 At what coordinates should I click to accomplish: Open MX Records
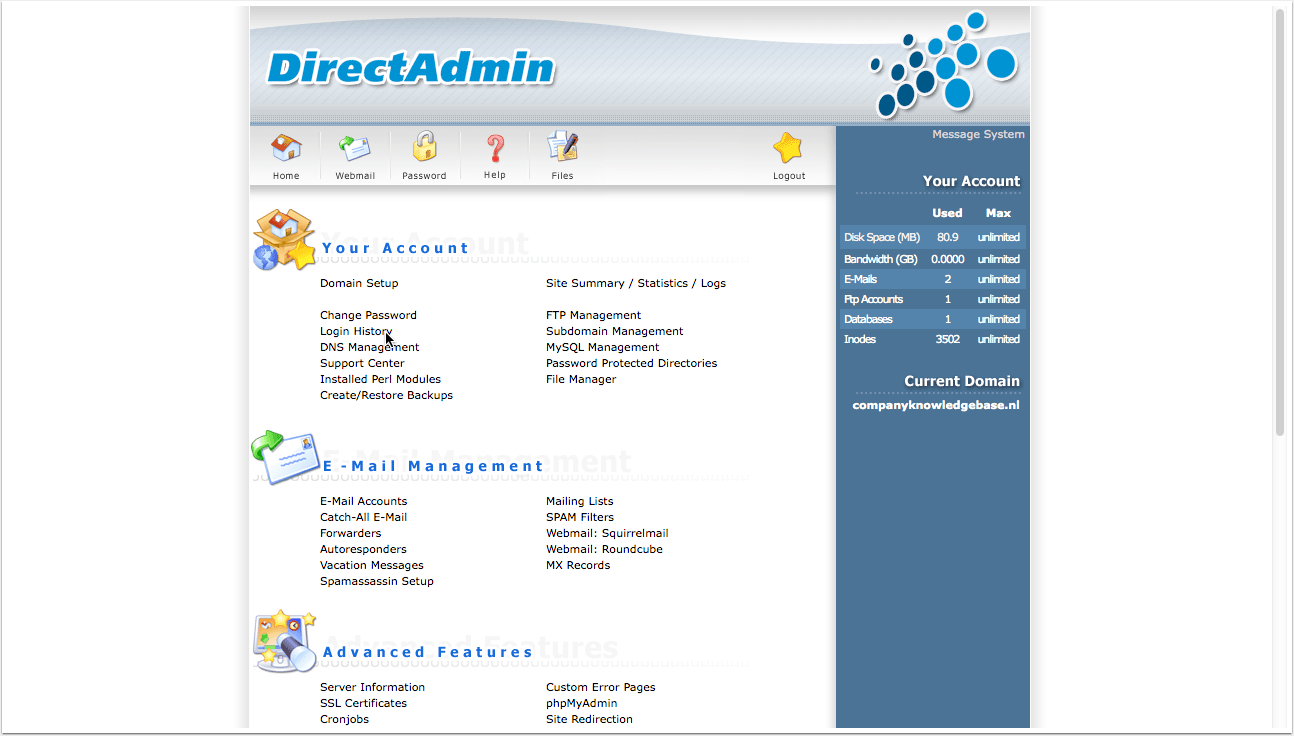tap(578, 565)
